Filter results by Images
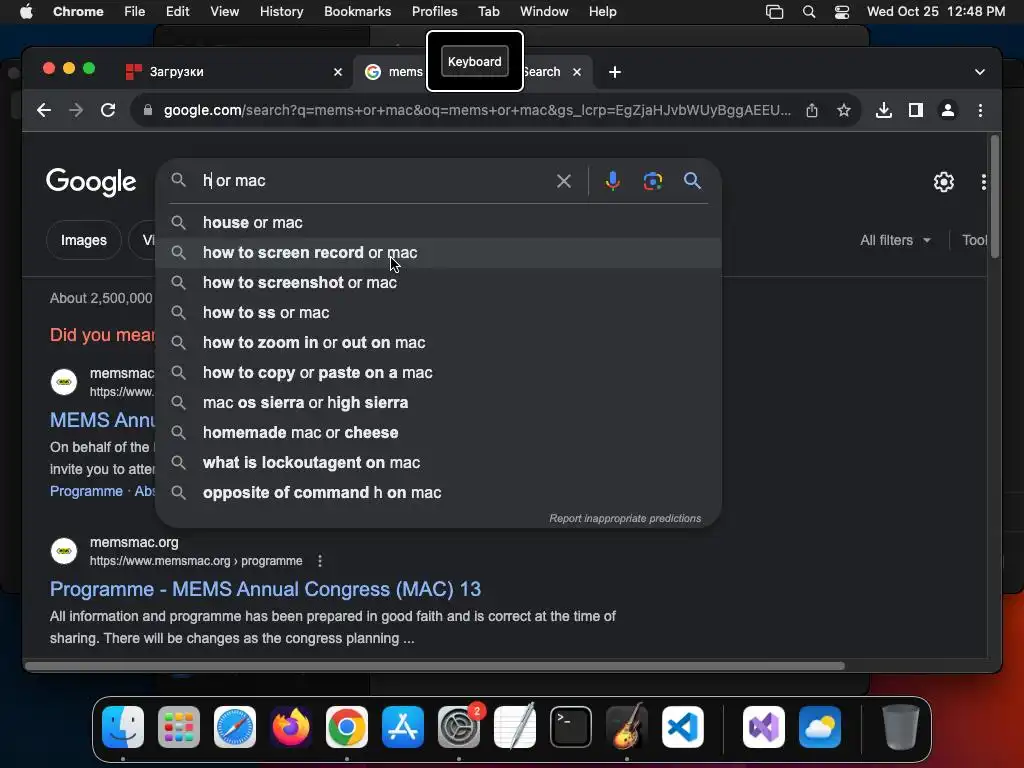Screen dimensions: 1024x768 point(84,240)
